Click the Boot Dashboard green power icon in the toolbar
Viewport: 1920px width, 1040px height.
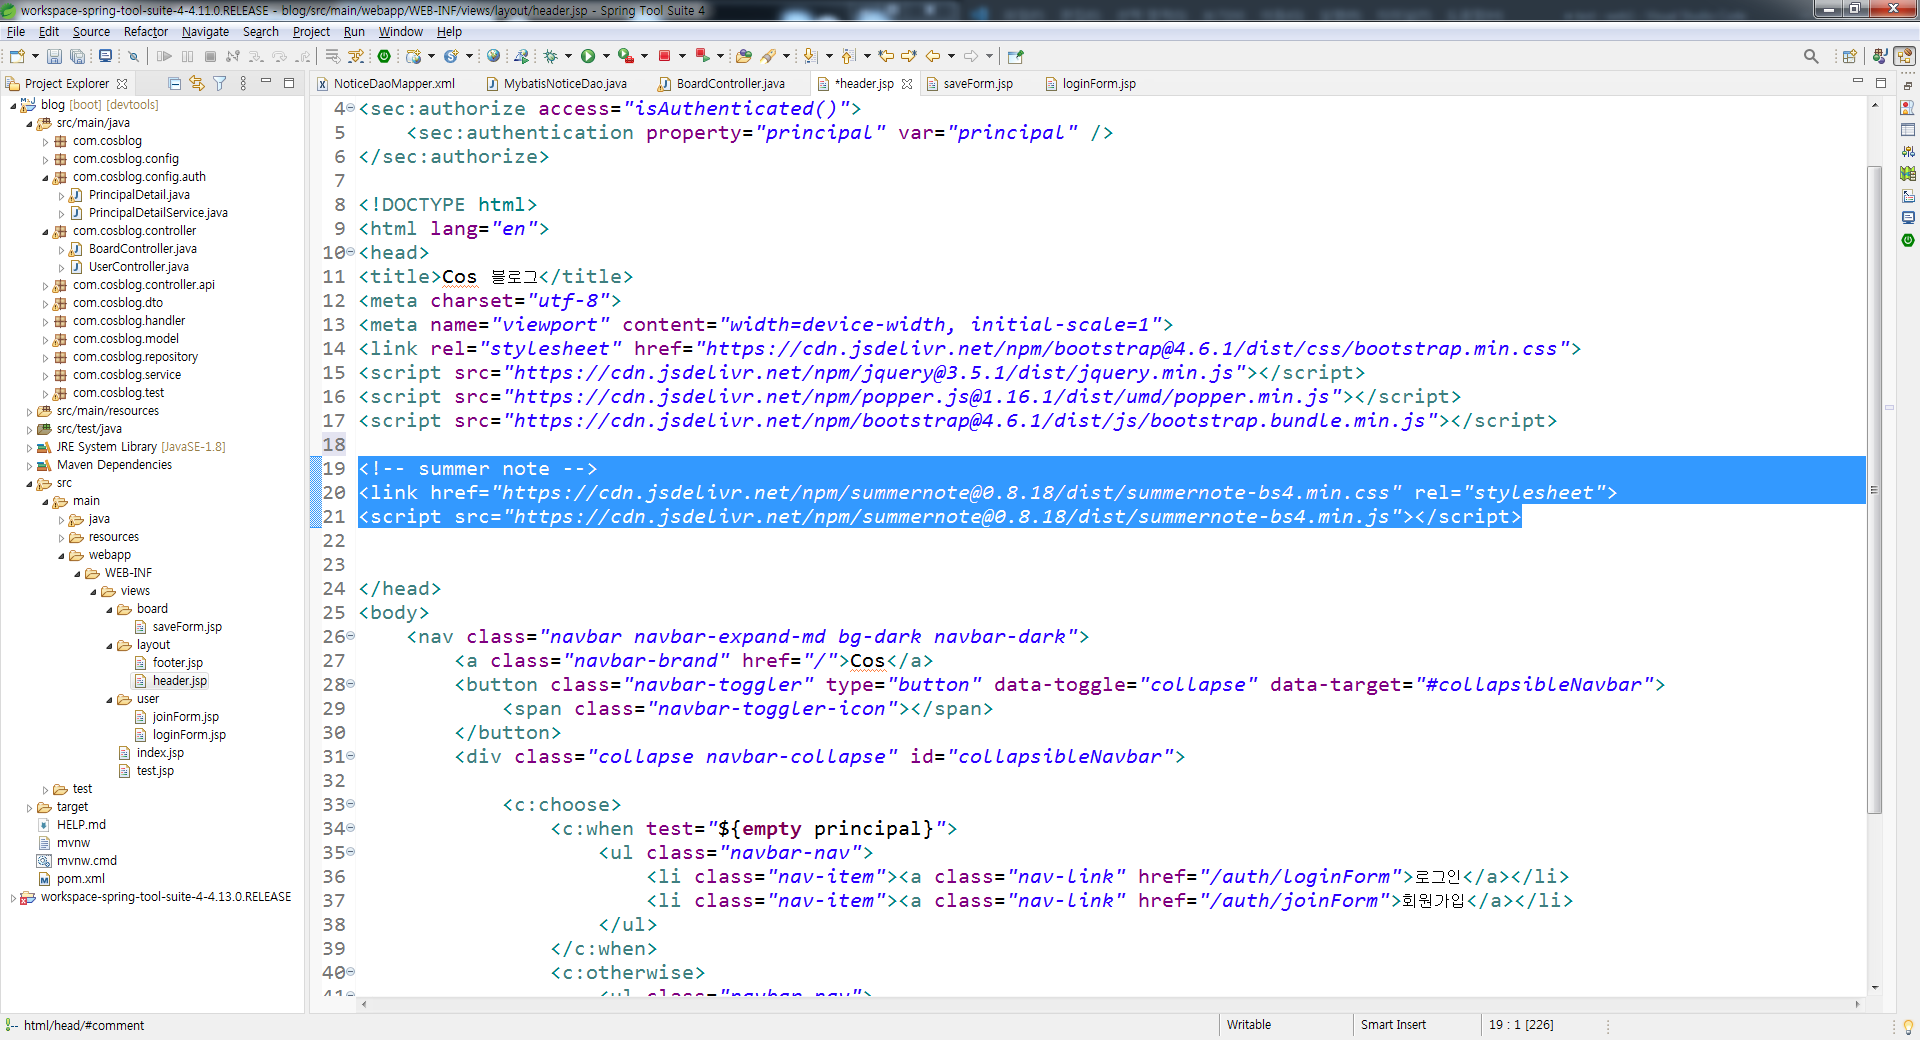(x=384, y=56)
